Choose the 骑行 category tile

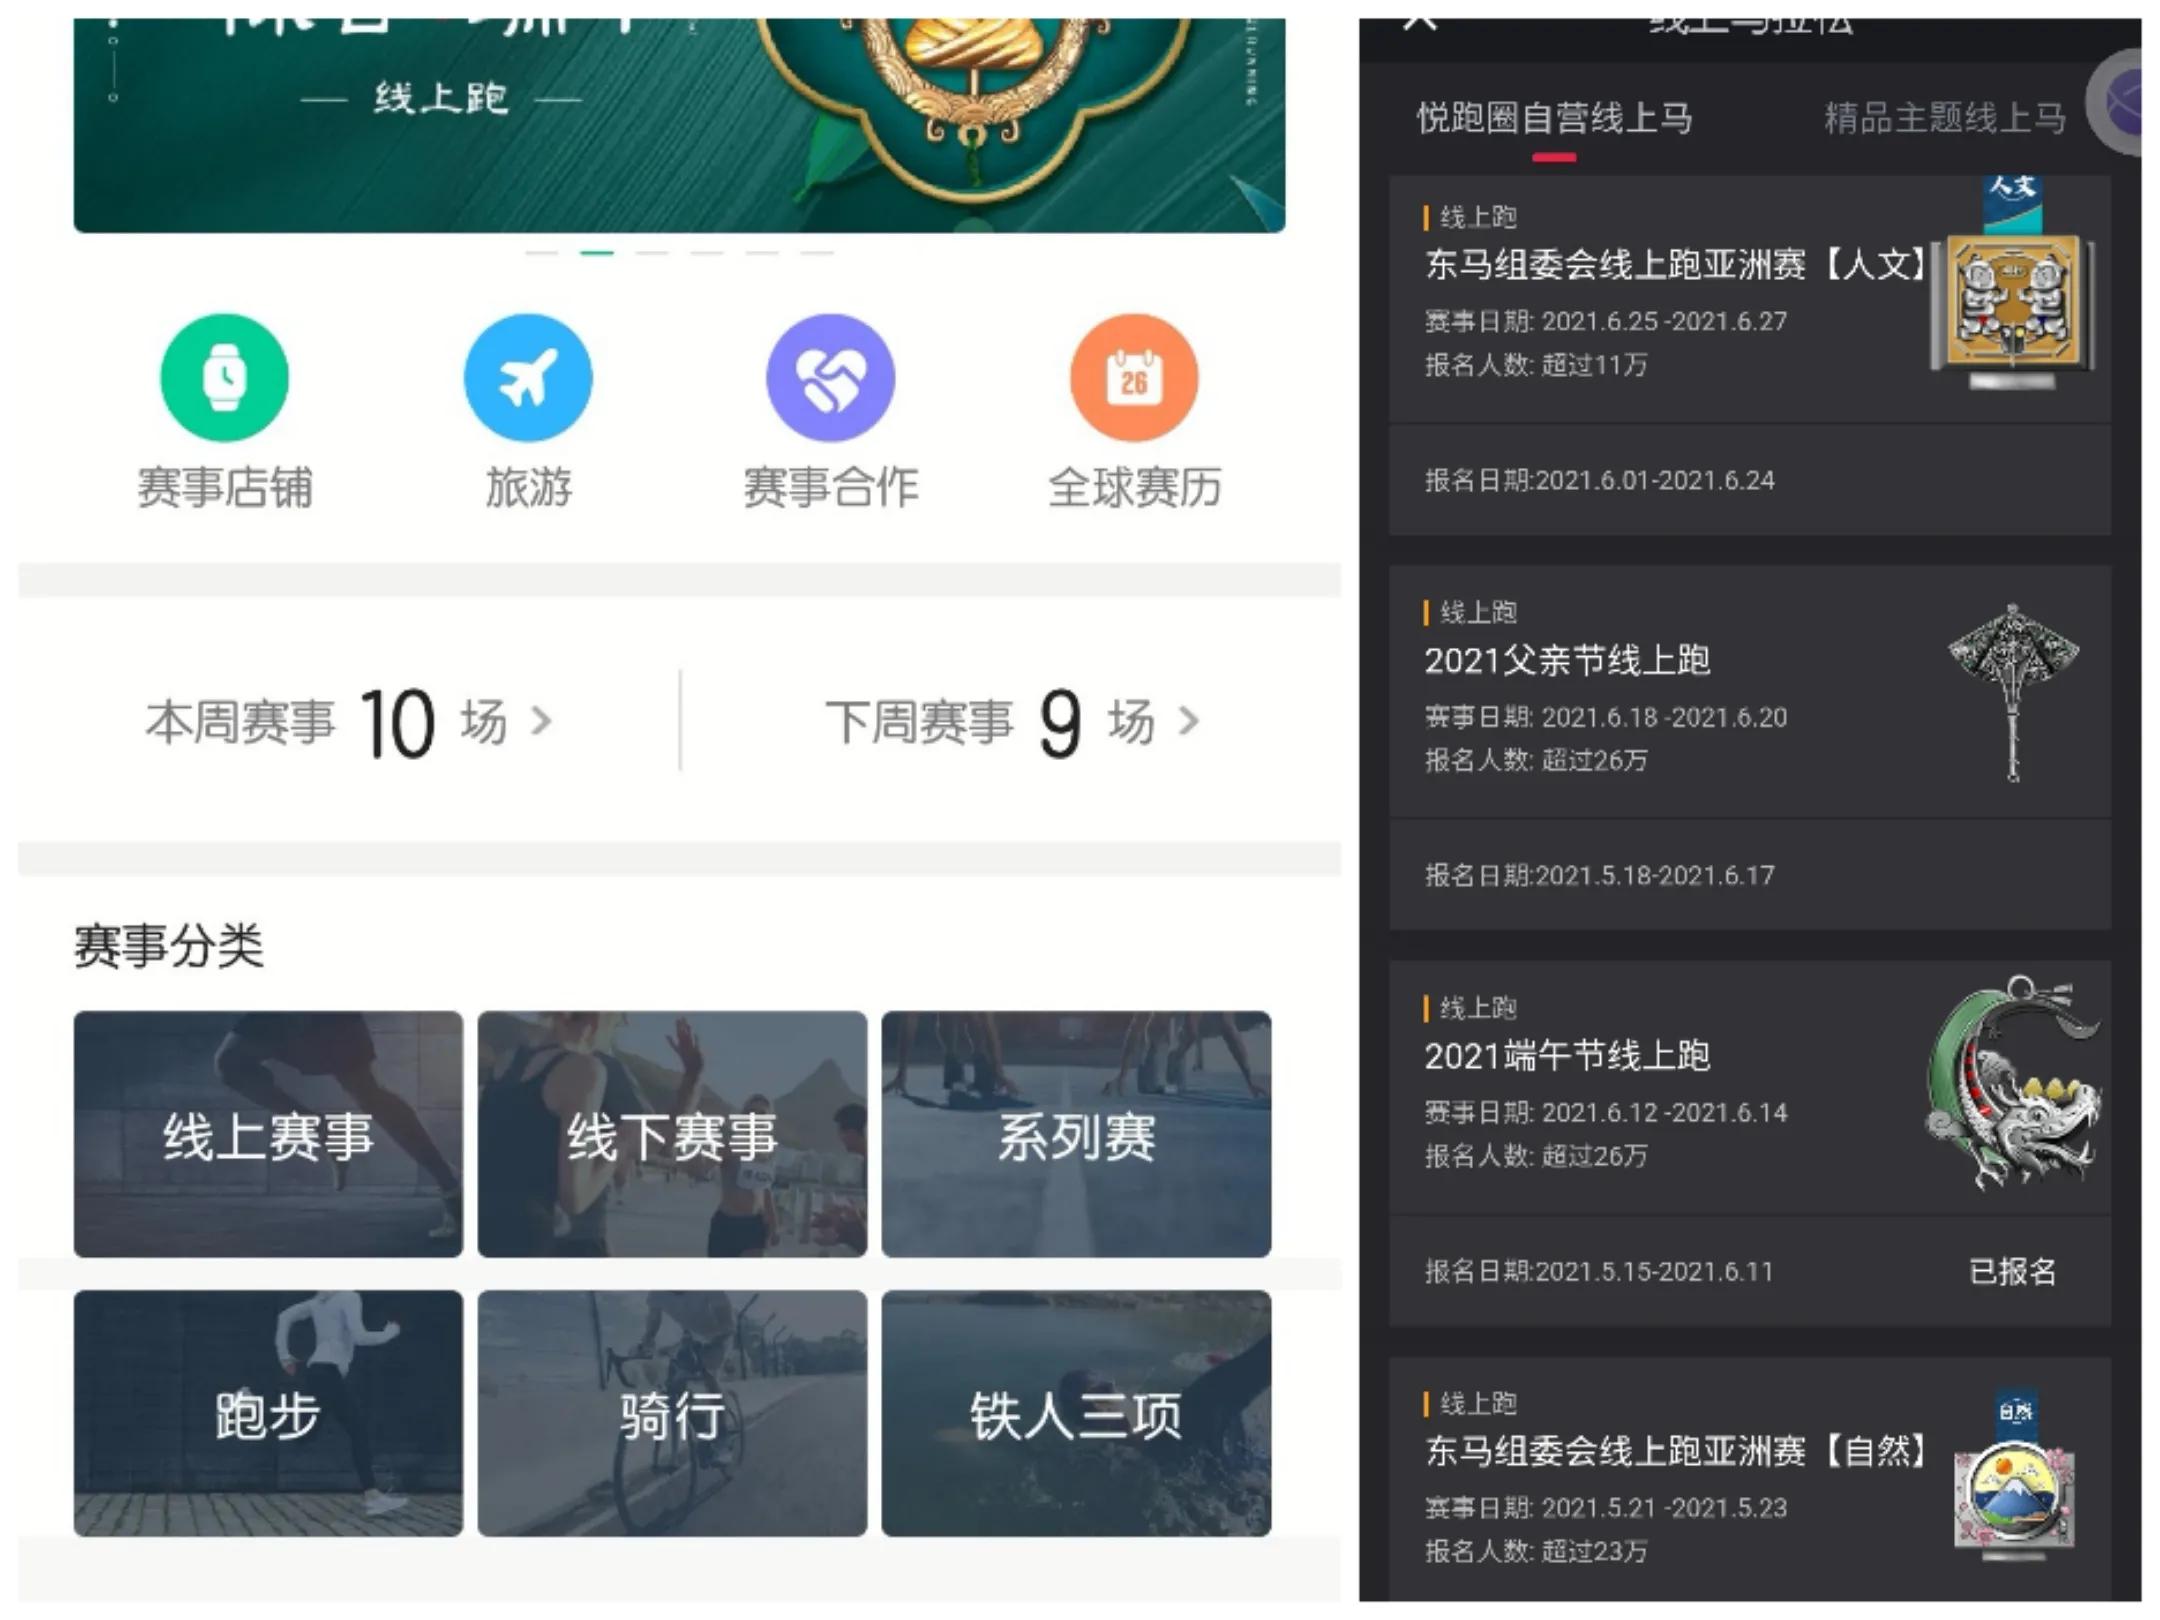tap(672, 1413)
